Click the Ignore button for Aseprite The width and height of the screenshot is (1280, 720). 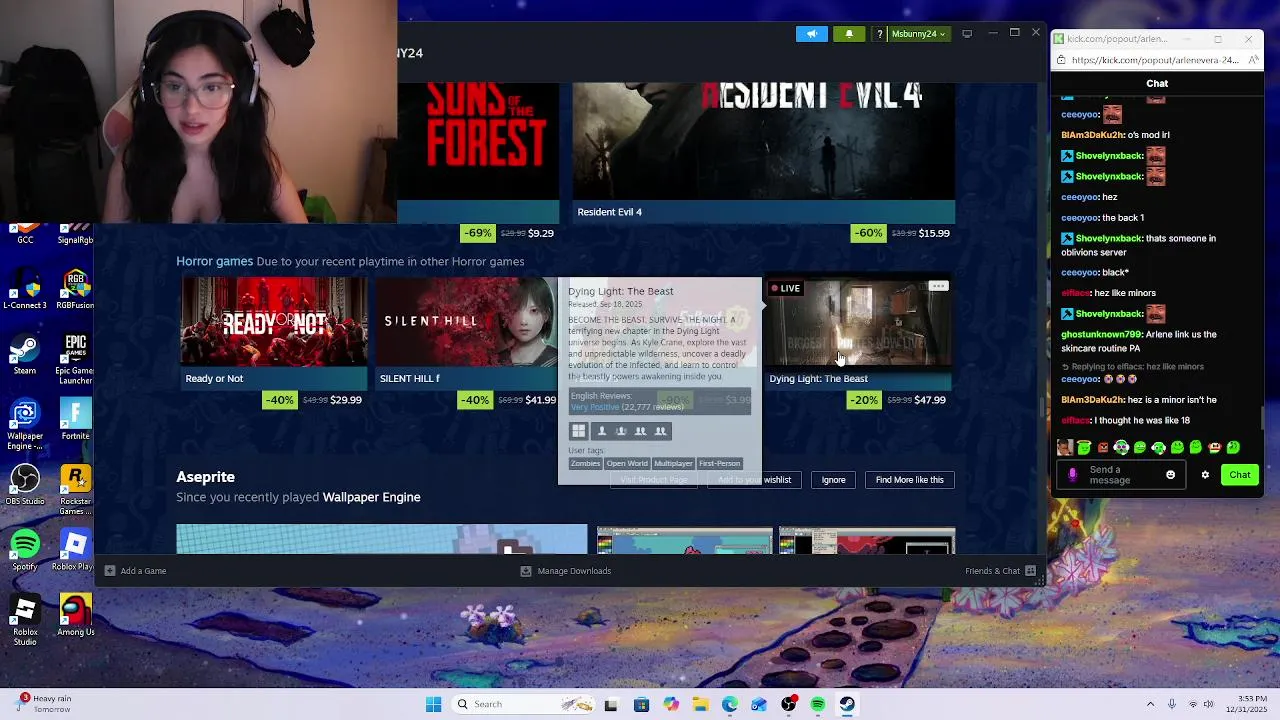pos(834,480)
